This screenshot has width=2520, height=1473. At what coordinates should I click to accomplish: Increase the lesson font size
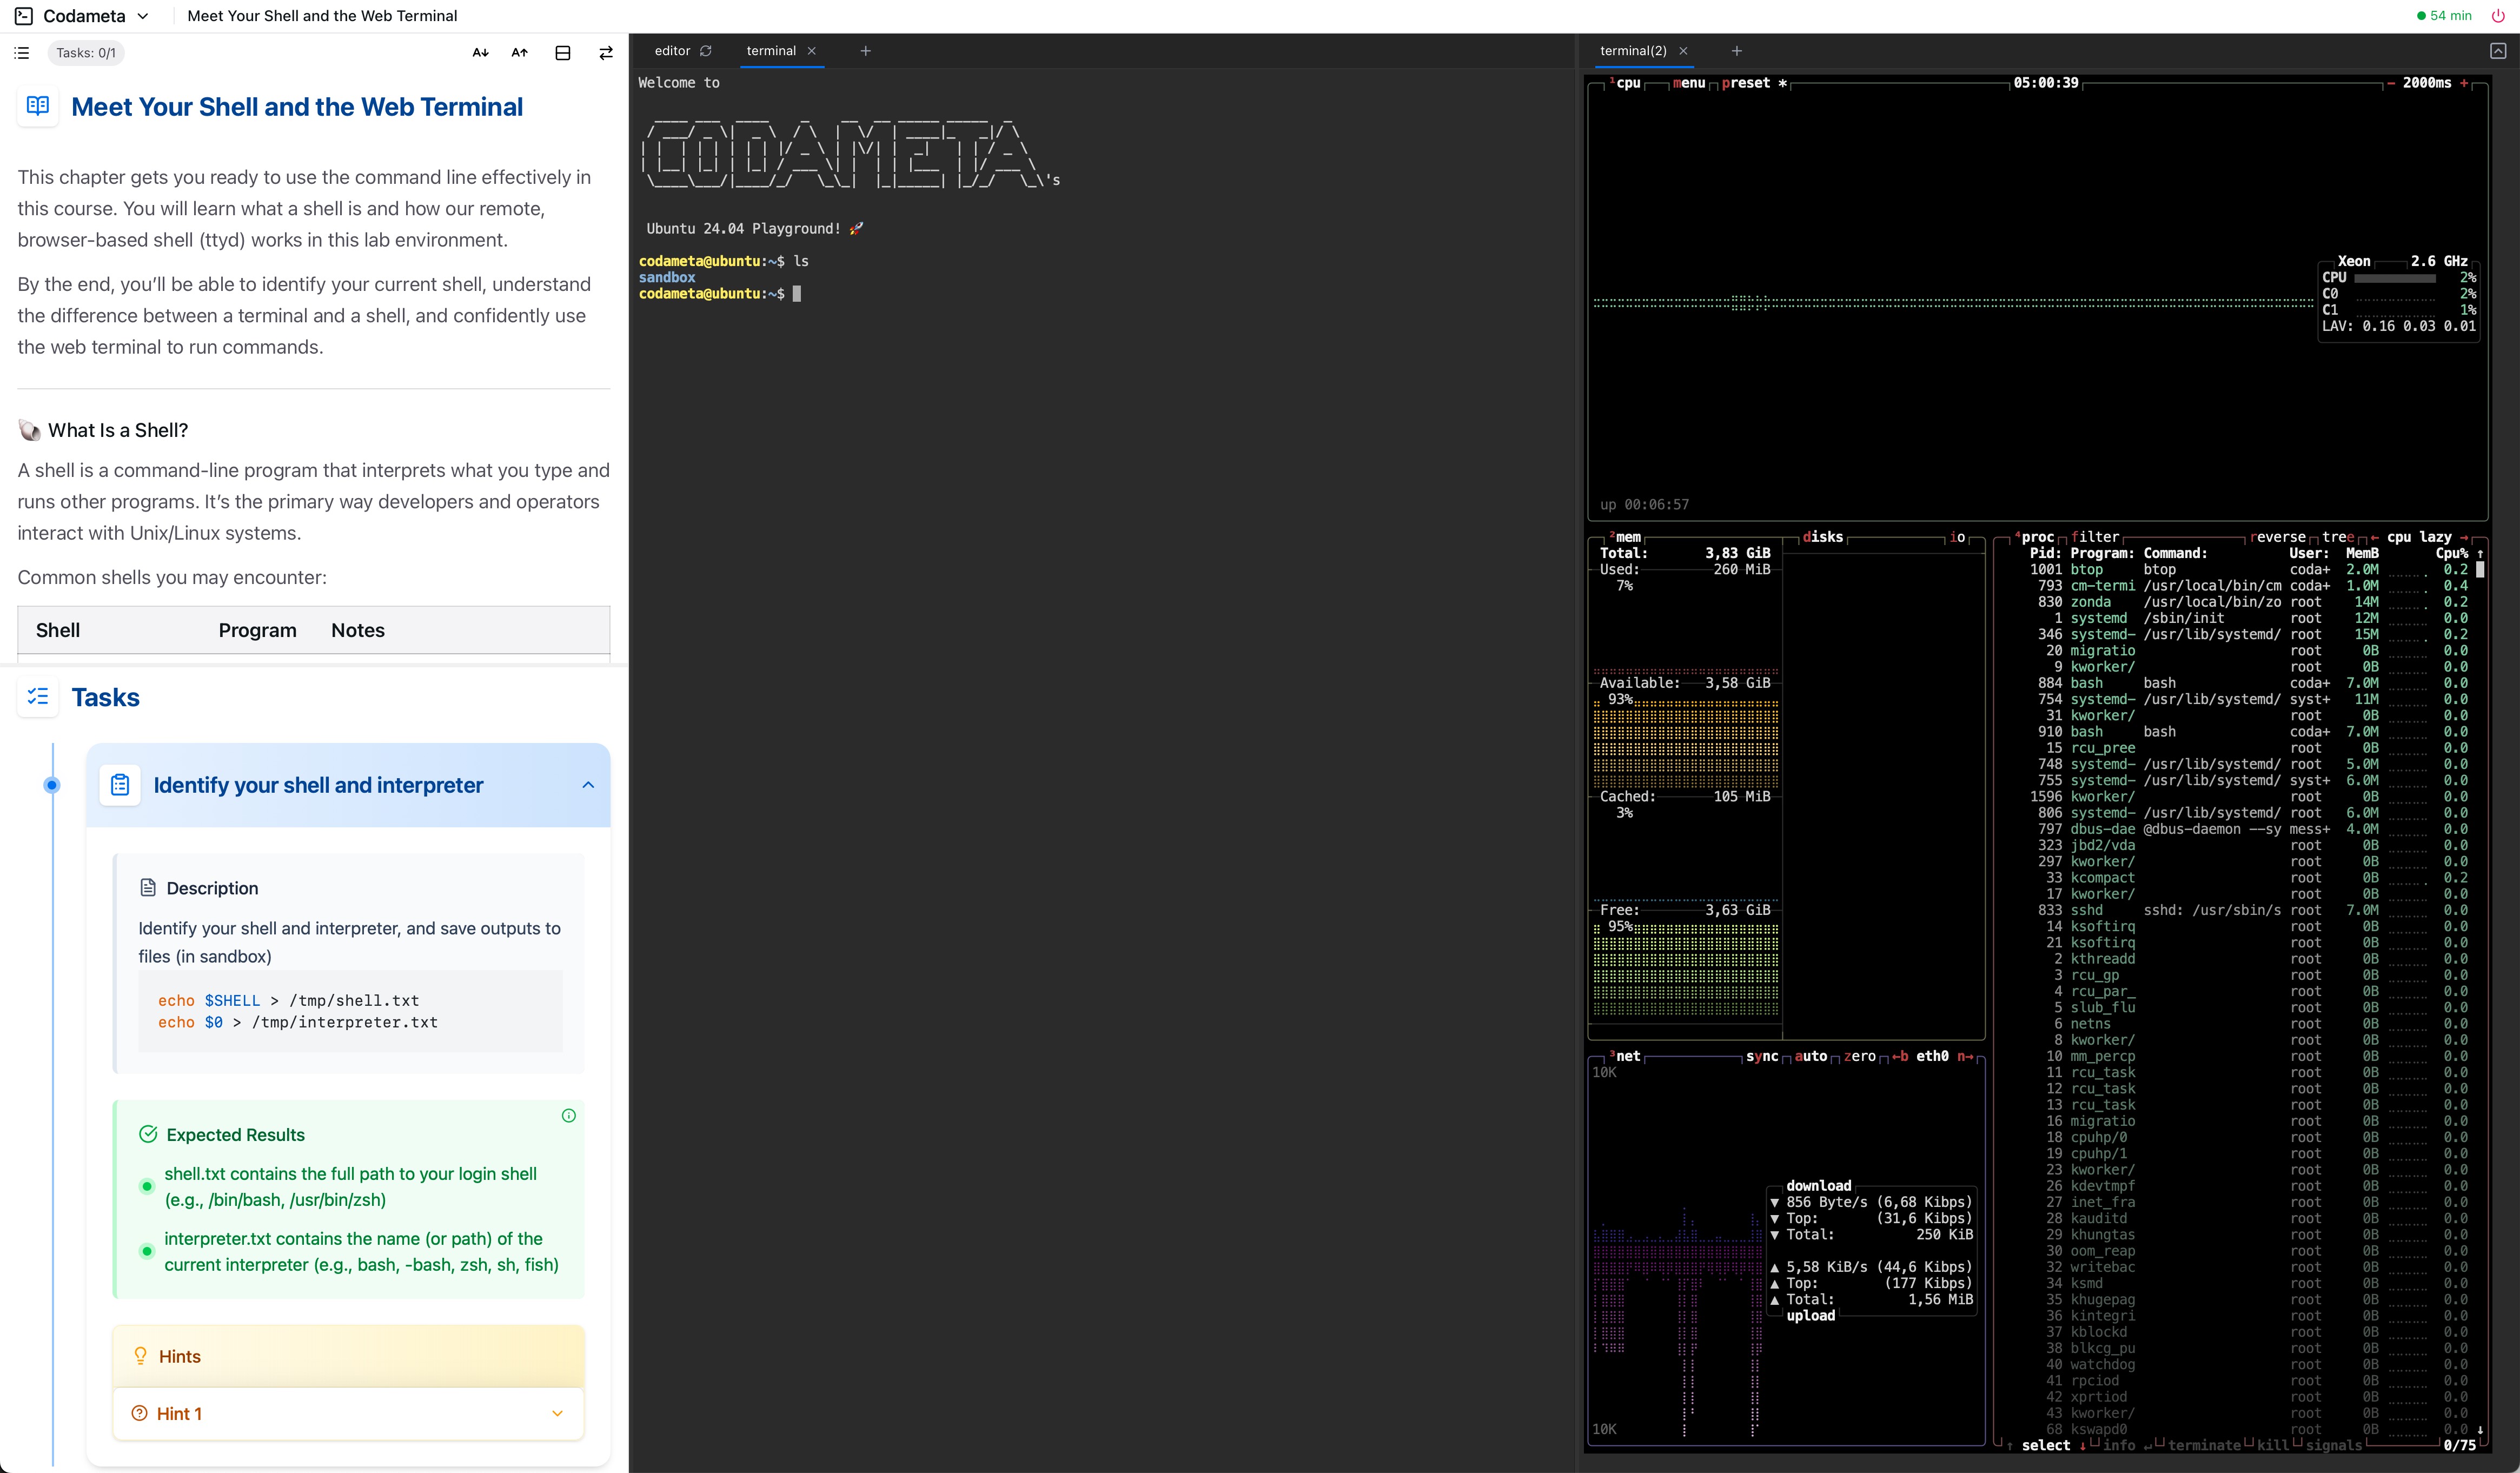[x=519, y=53]
